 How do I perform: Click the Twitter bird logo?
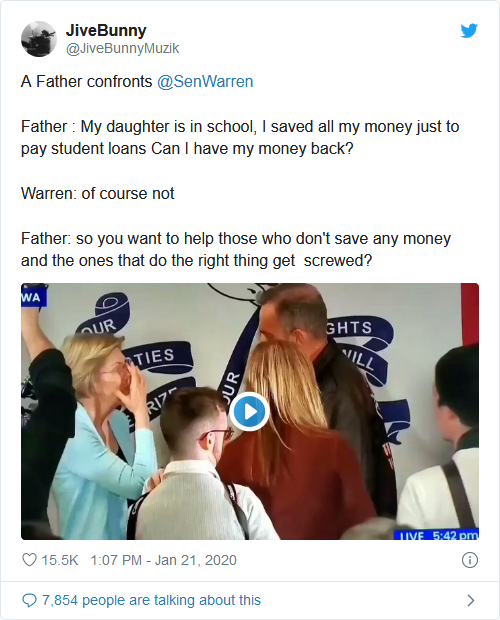(x=469, y=31)
